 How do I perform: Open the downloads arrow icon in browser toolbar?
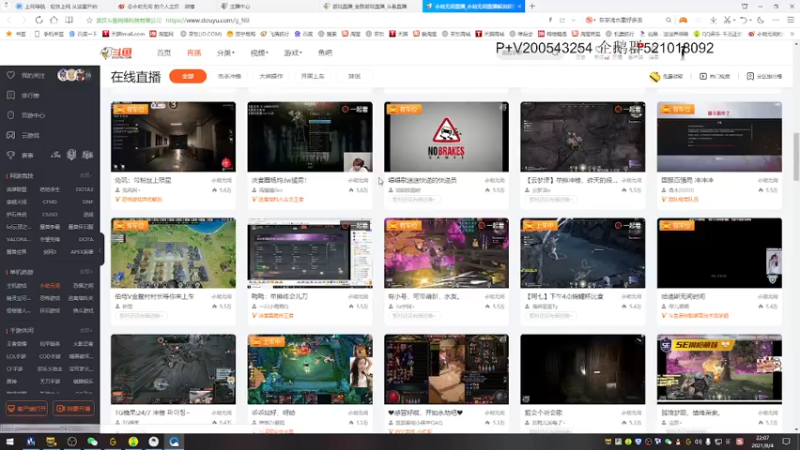click(713, 20)
